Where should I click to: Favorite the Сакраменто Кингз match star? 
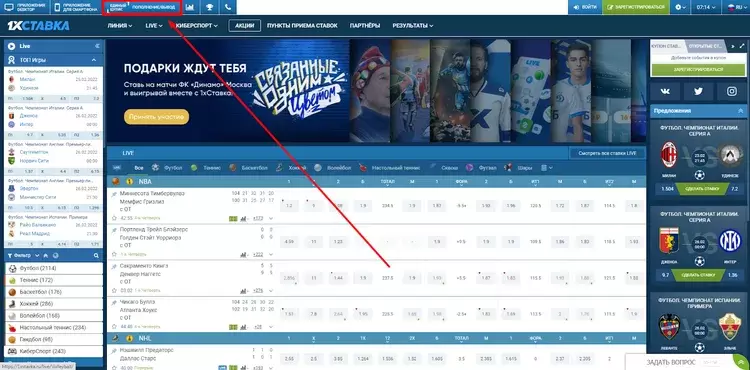114,290
